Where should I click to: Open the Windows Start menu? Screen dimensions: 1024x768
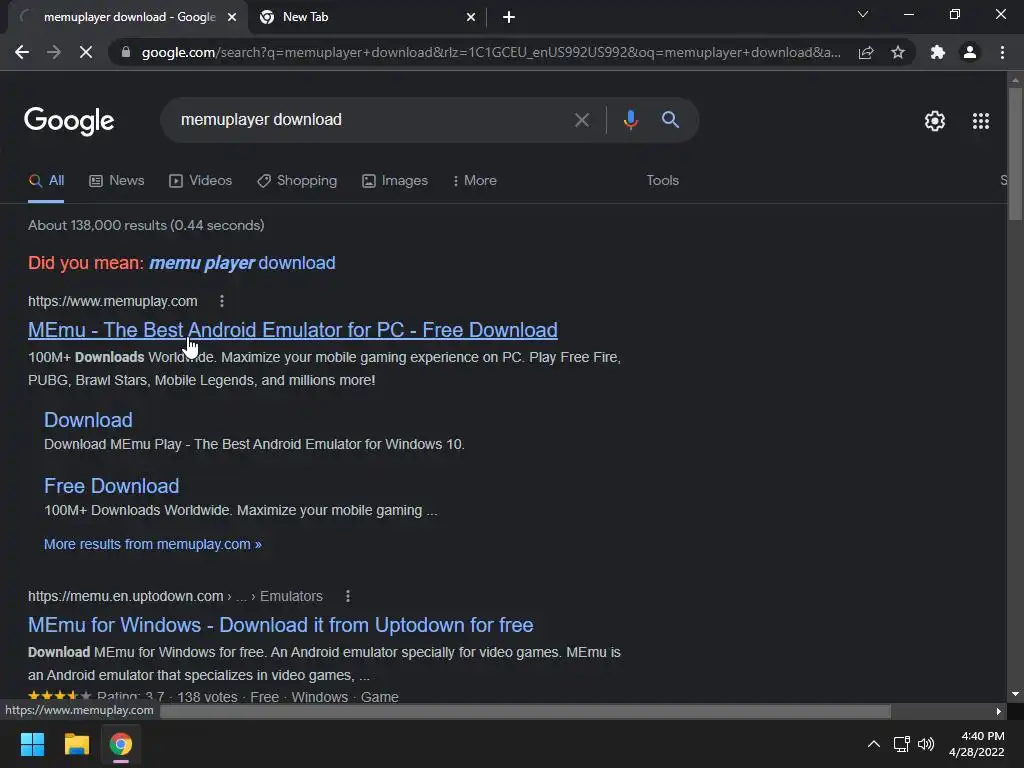(32, 744)
